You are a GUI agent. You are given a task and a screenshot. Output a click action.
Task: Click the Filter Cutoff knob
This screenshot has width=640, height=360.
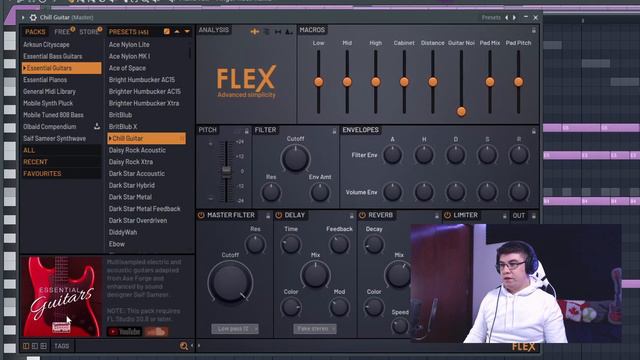295,158
